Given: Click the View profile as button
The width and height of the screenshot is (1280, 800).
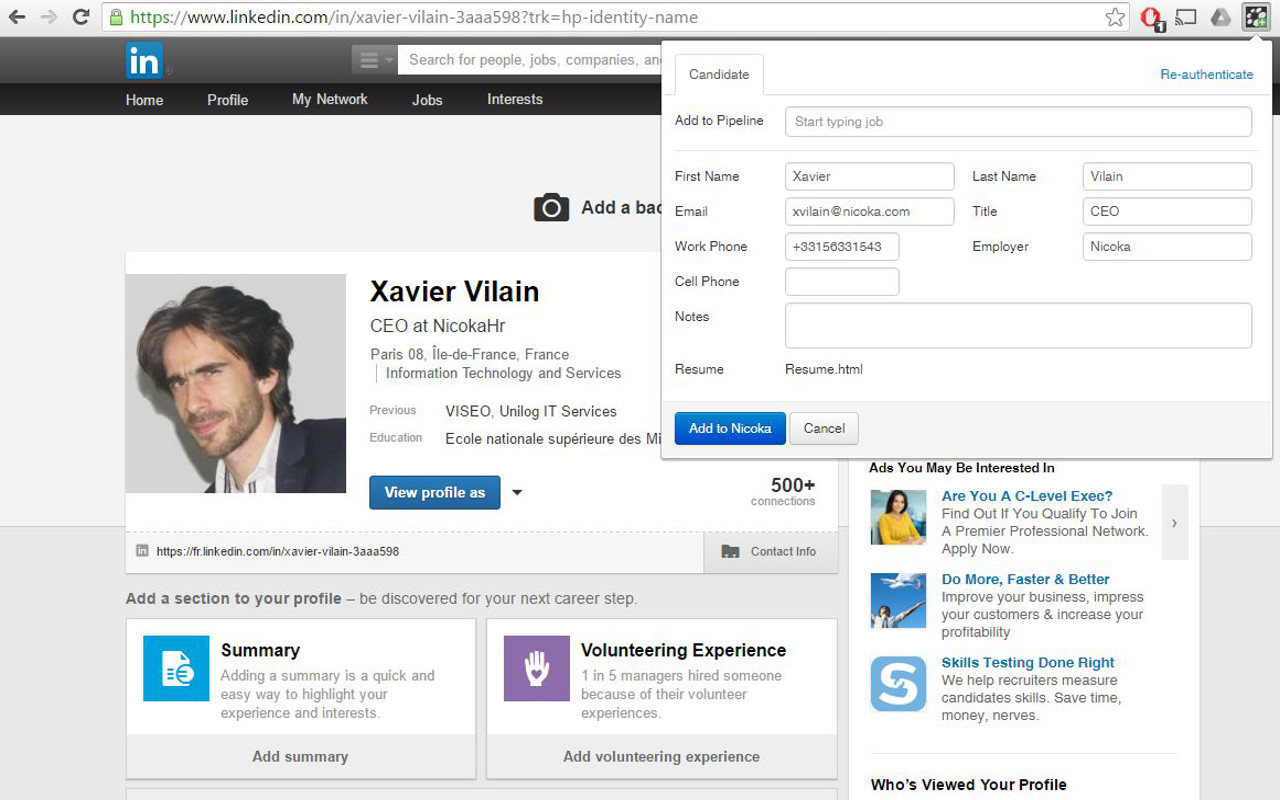Looking at the screenshot, I should click(434, 492).
